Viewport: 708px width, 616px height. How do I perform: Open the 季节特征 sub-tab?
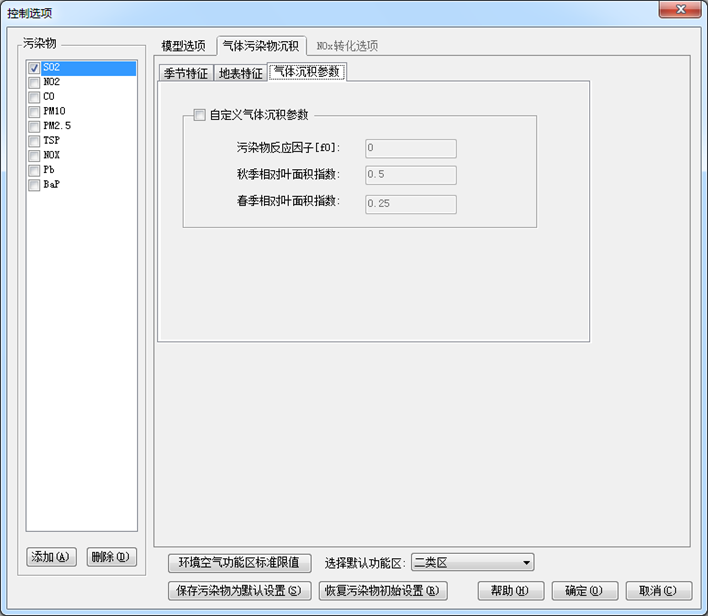(x=186, y=73)
